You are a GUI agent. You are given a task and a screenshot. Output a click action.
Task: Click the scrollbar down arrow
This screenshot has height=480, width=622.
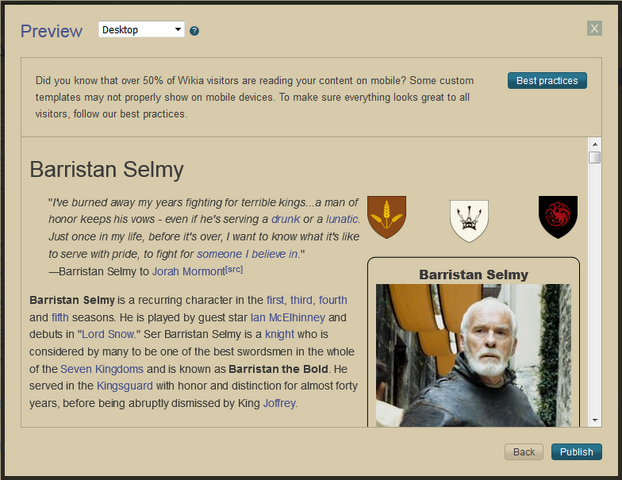tap(595, 420)
